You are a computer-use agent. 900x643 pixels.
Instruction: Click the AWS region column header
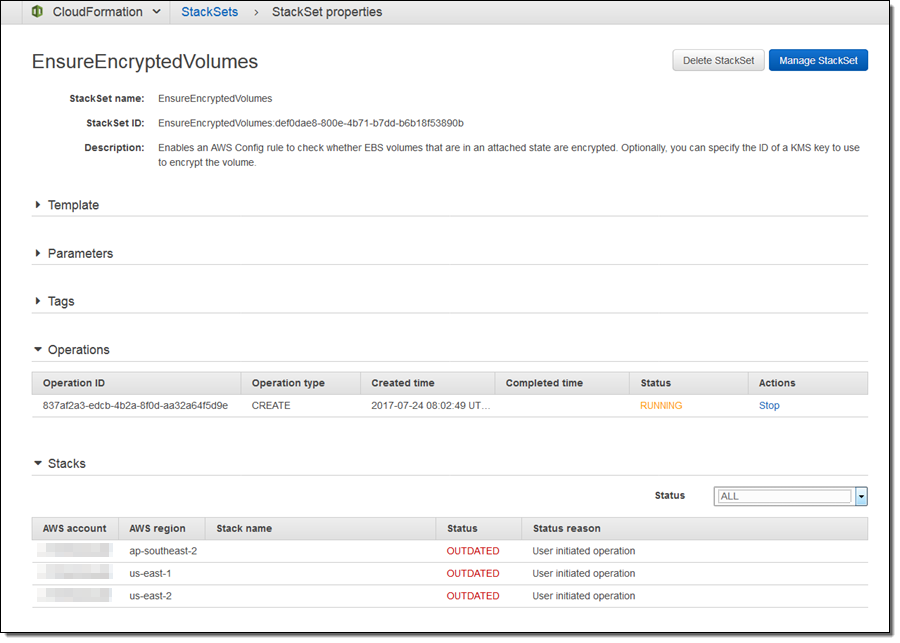pyautogui.click(x=157, y=528)
